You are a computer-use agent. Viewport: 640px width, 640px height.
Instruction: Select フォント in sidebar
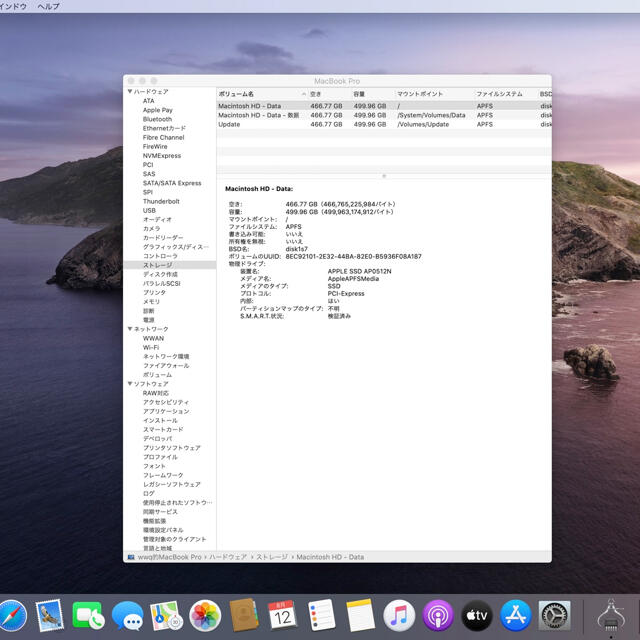tap(154, 466)
